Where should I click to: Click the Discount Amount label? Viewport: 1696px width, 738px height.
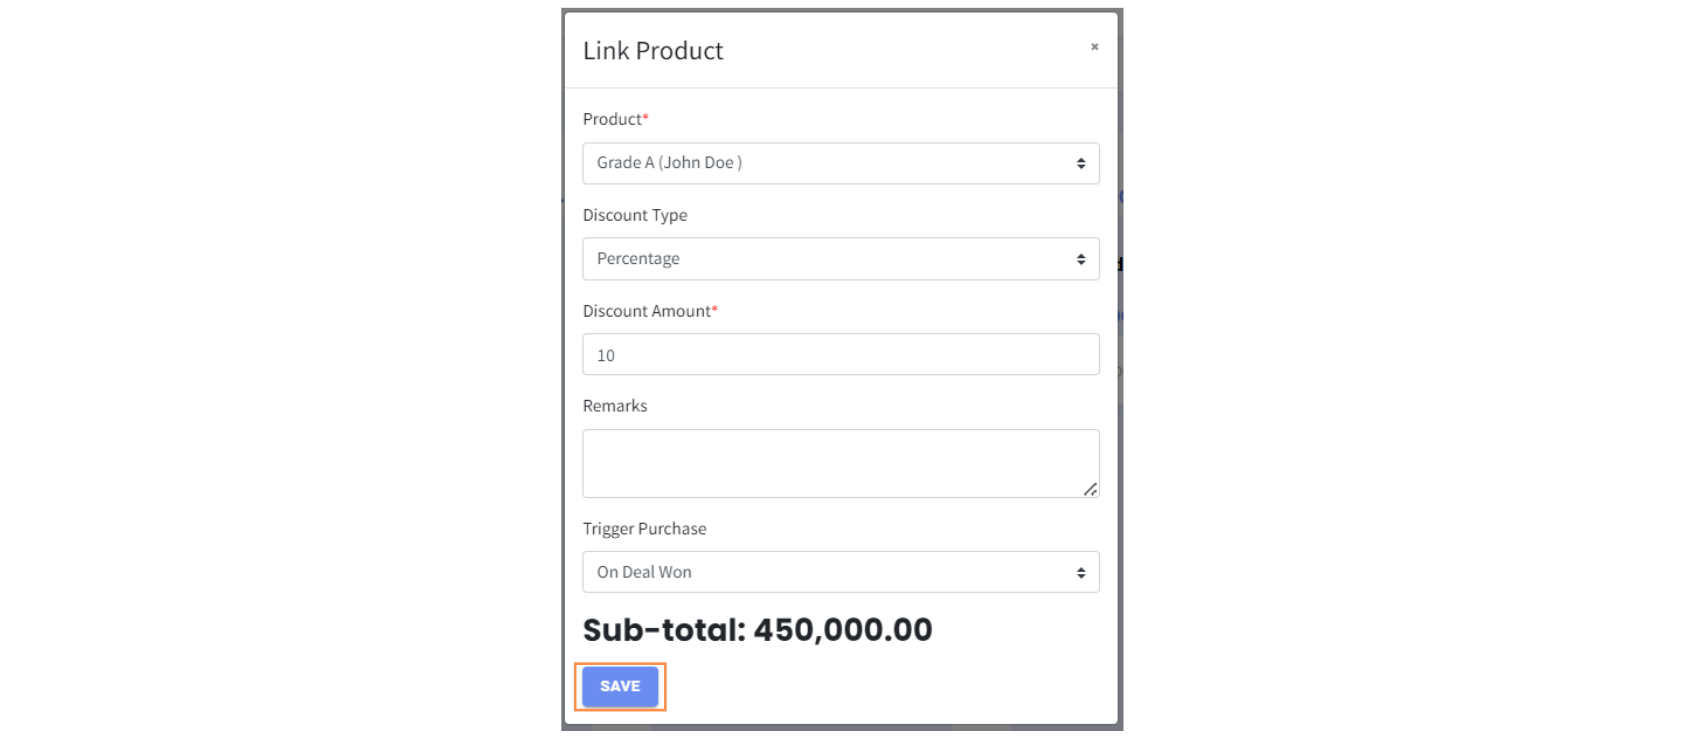tap(646, 311)
